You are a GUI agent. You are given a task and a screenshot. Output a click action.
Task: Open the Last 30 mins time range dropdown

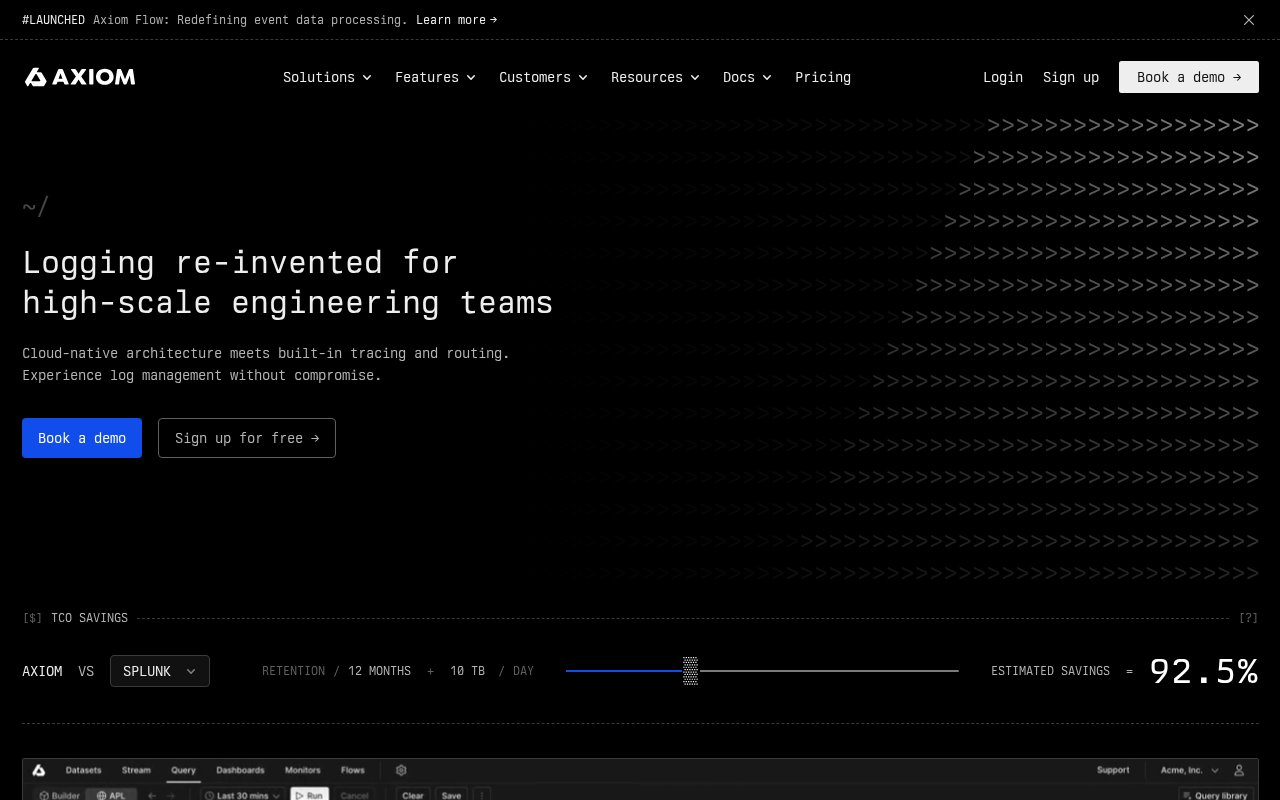(241, 795)
